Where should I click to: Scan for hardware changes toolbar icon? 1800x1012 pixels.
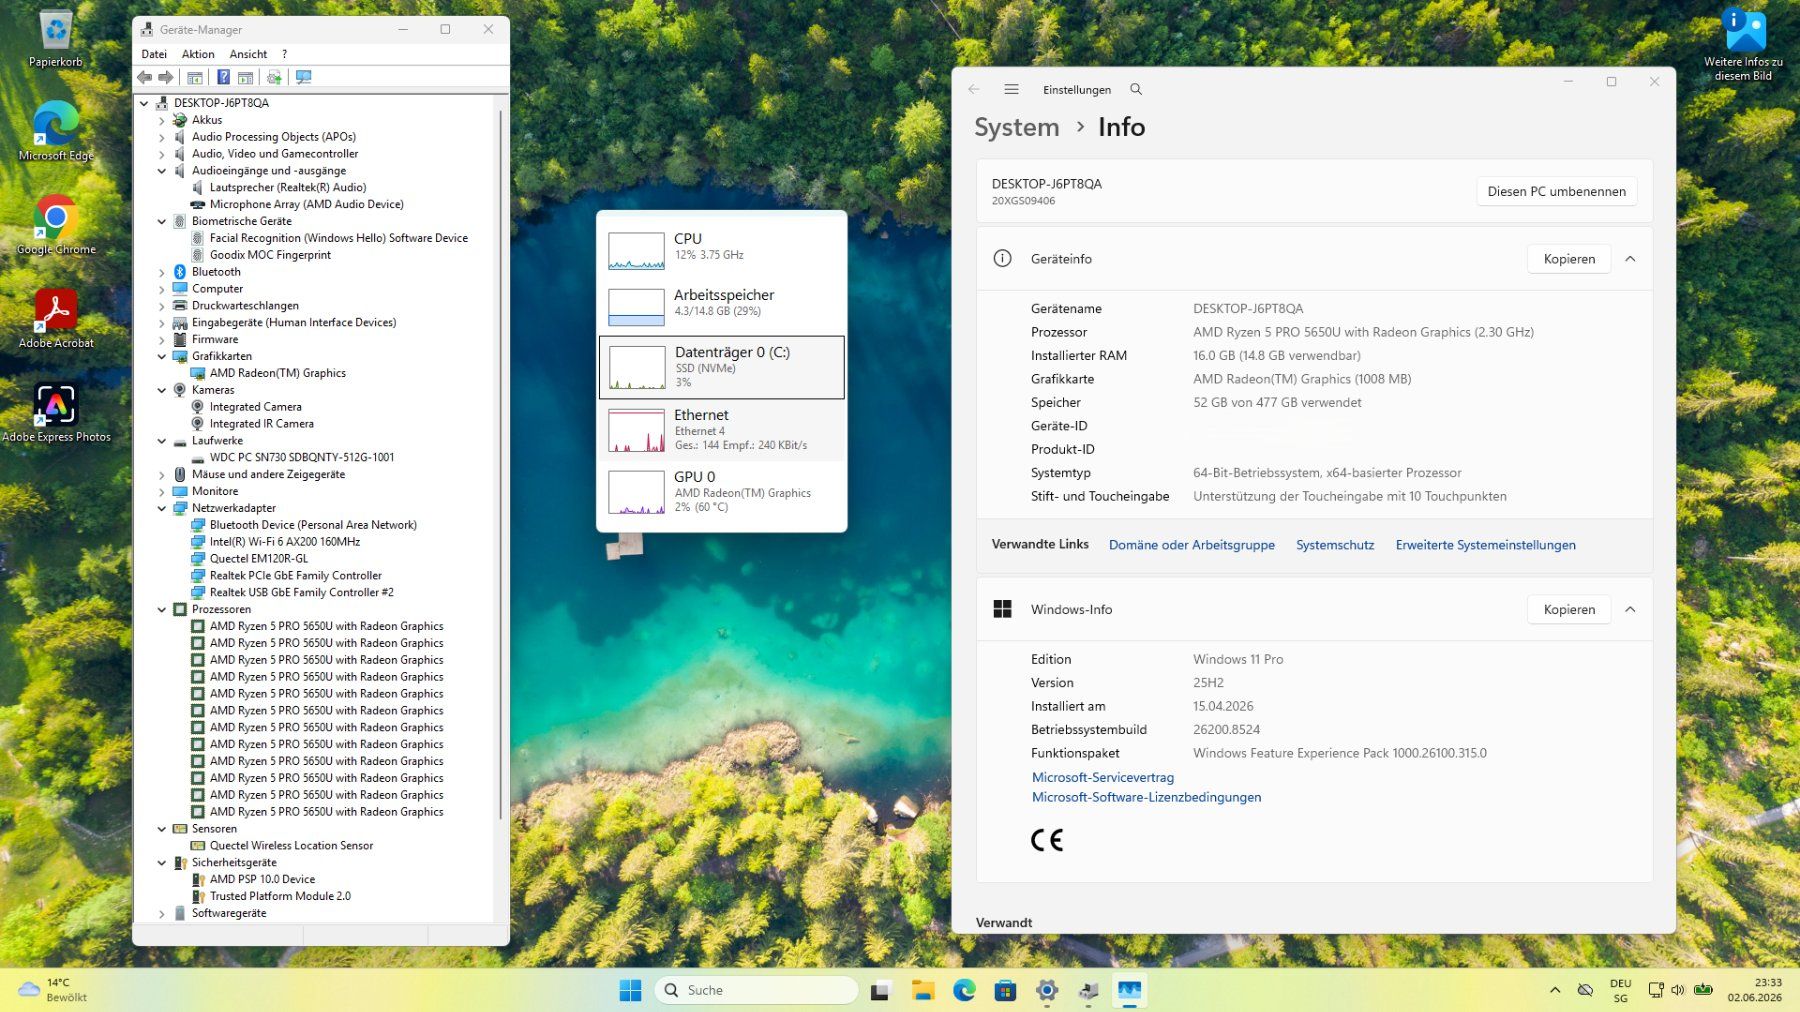303,77
